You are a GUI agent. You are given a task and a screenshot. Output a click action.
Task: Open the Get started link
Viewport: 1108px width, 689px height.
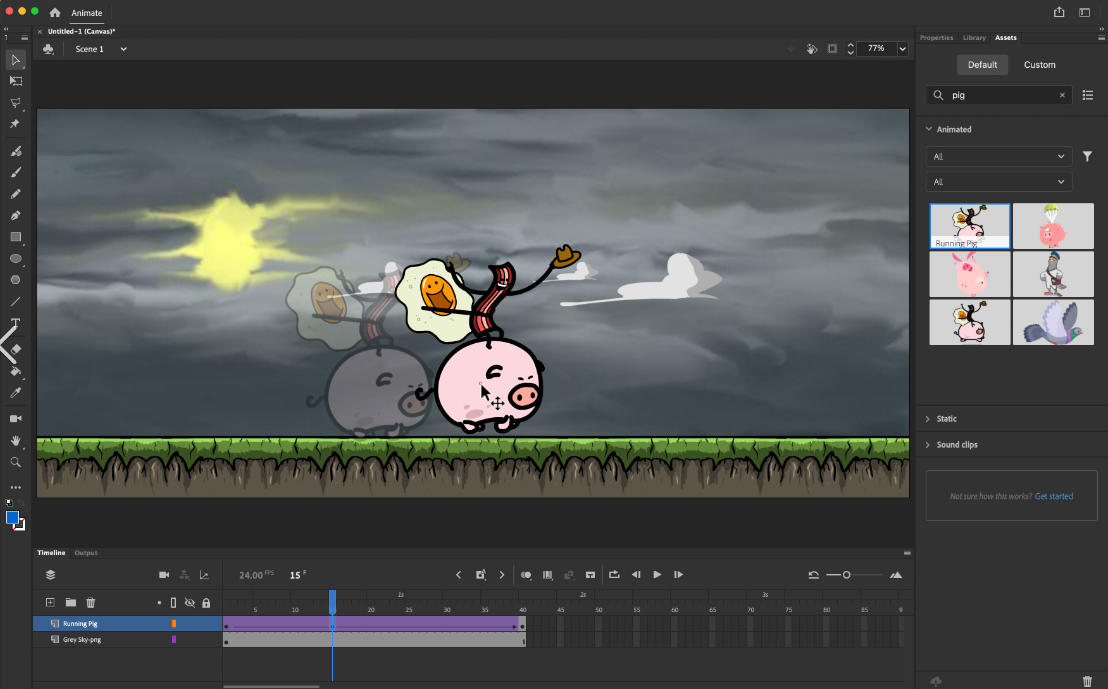[1054, 496]
